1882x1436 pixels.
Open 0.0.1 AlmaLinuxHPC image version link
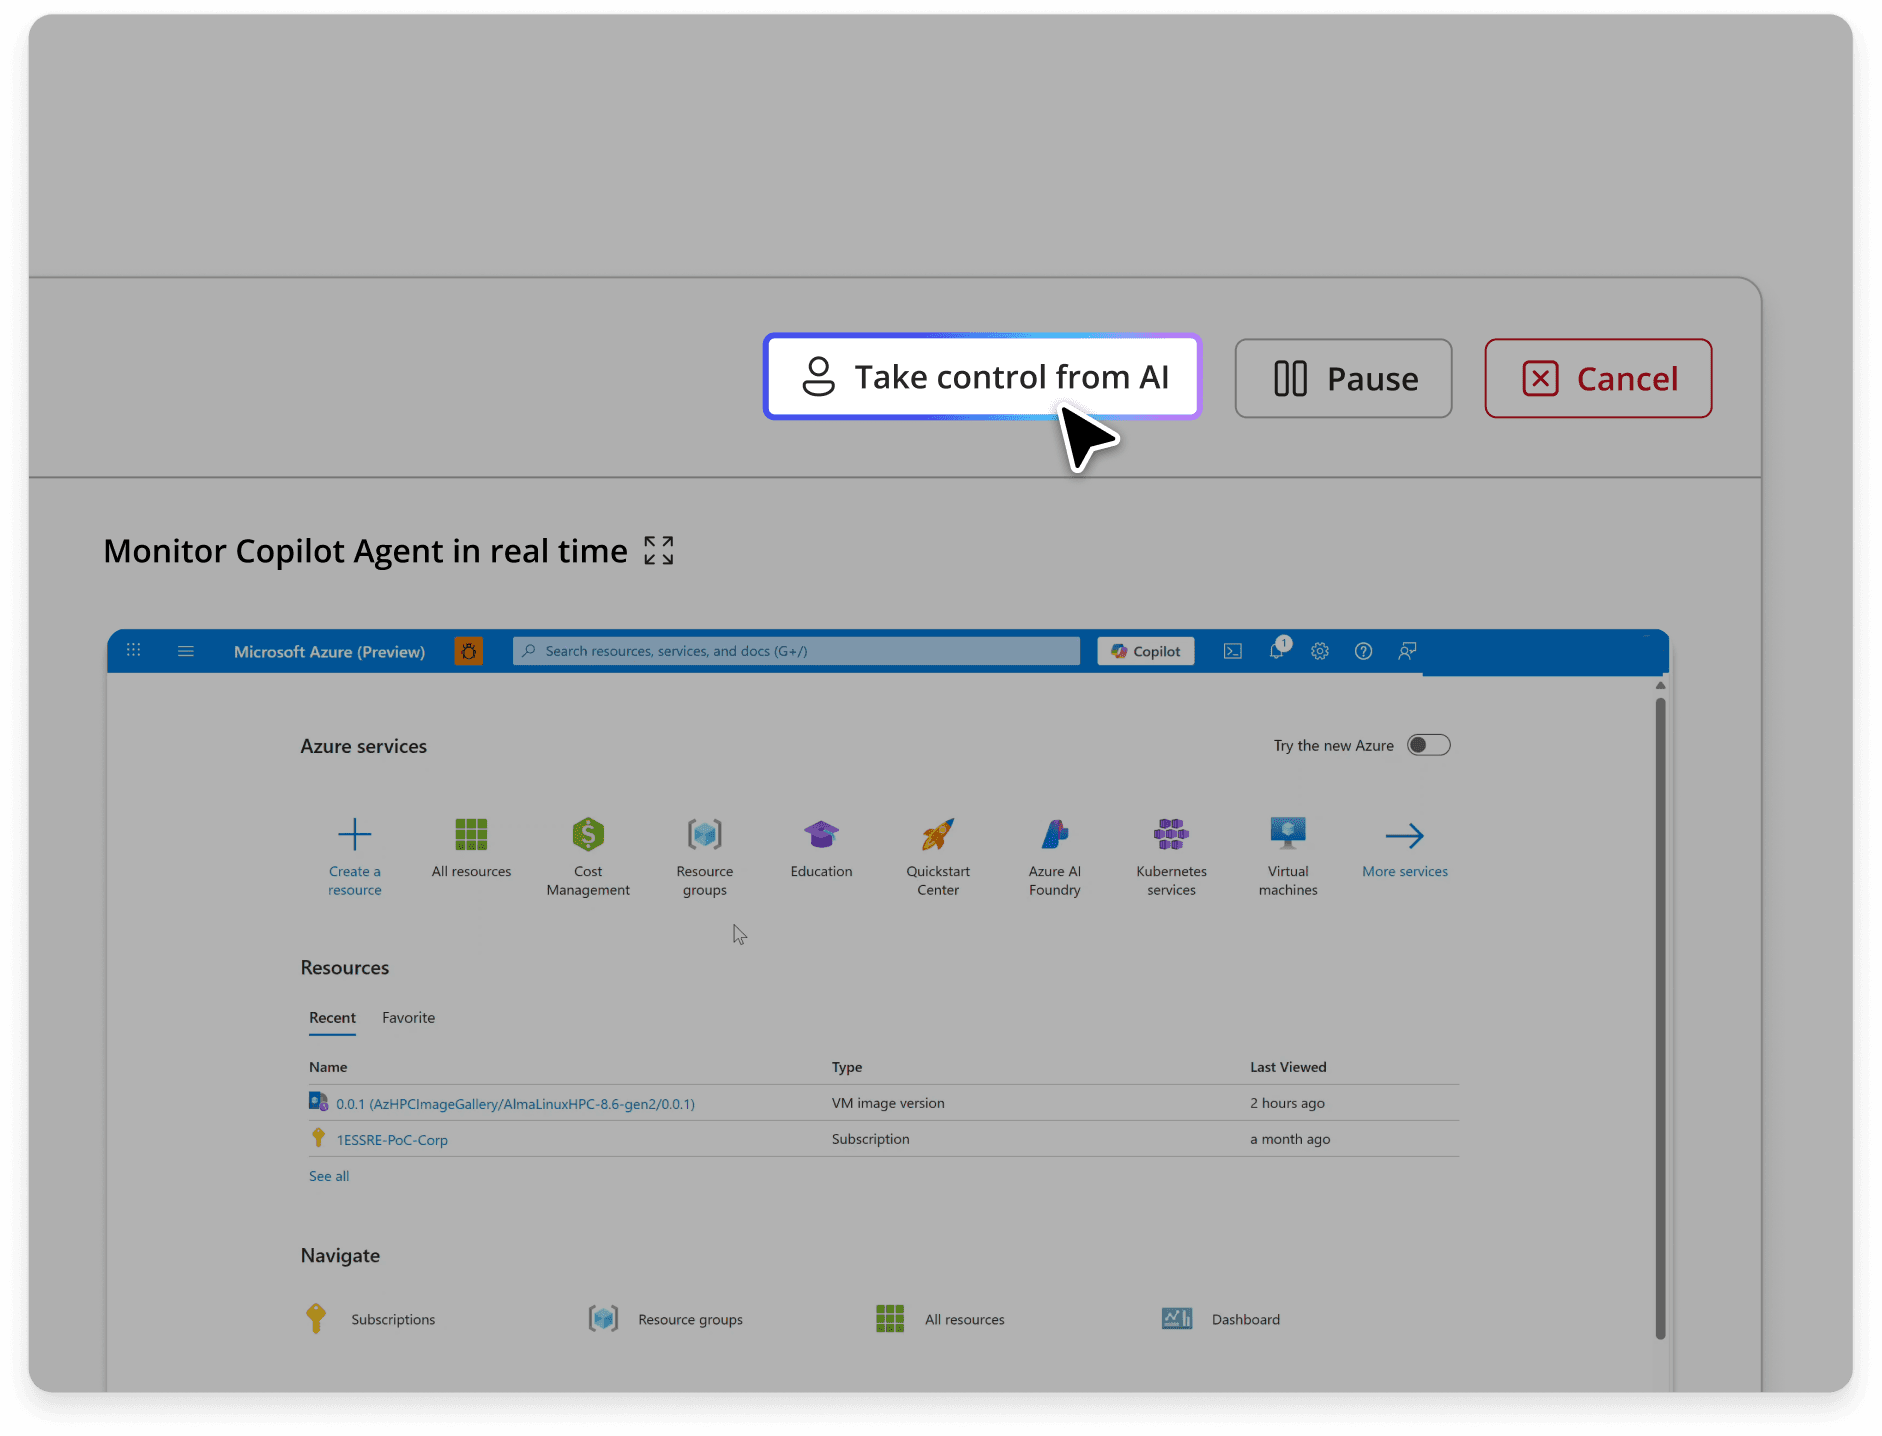515,1103
